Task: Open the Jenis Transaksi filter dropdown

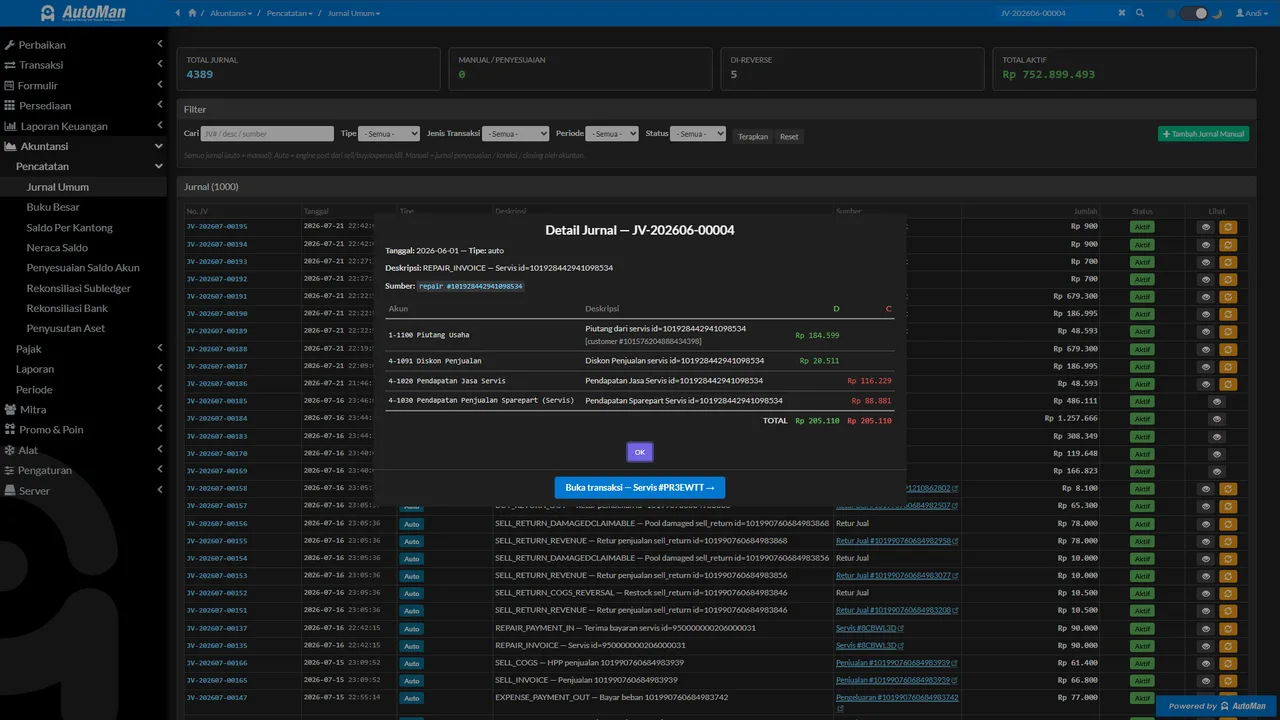Action: coord(516,133)
